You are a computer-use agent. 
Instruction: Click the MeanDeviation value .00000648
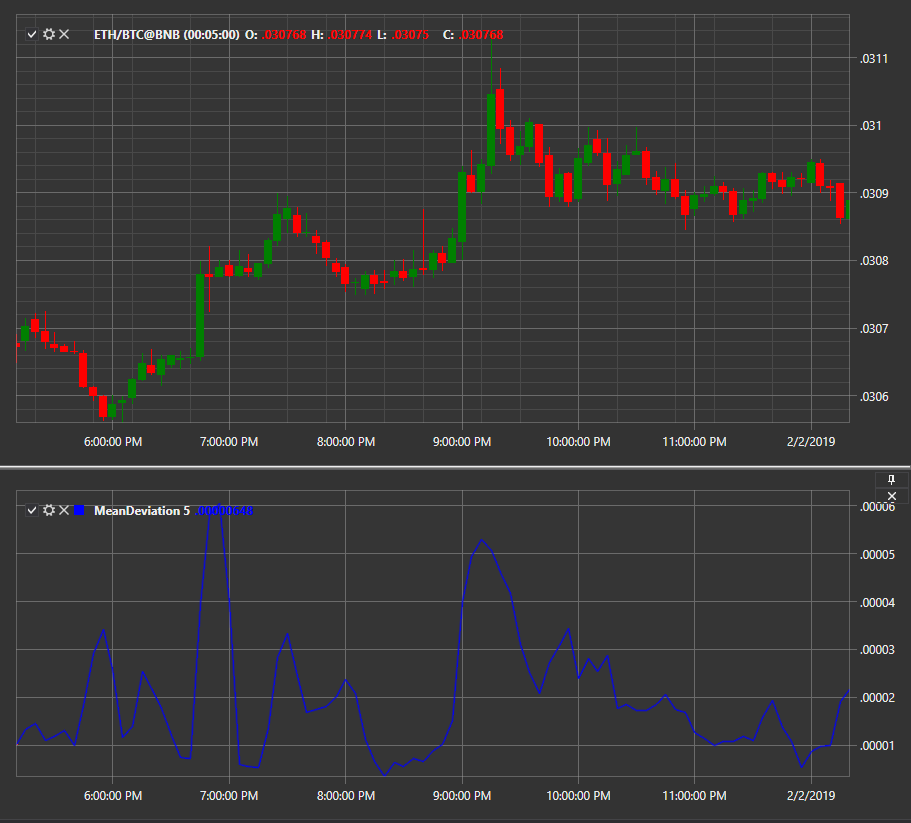click(x=224, y=511)
